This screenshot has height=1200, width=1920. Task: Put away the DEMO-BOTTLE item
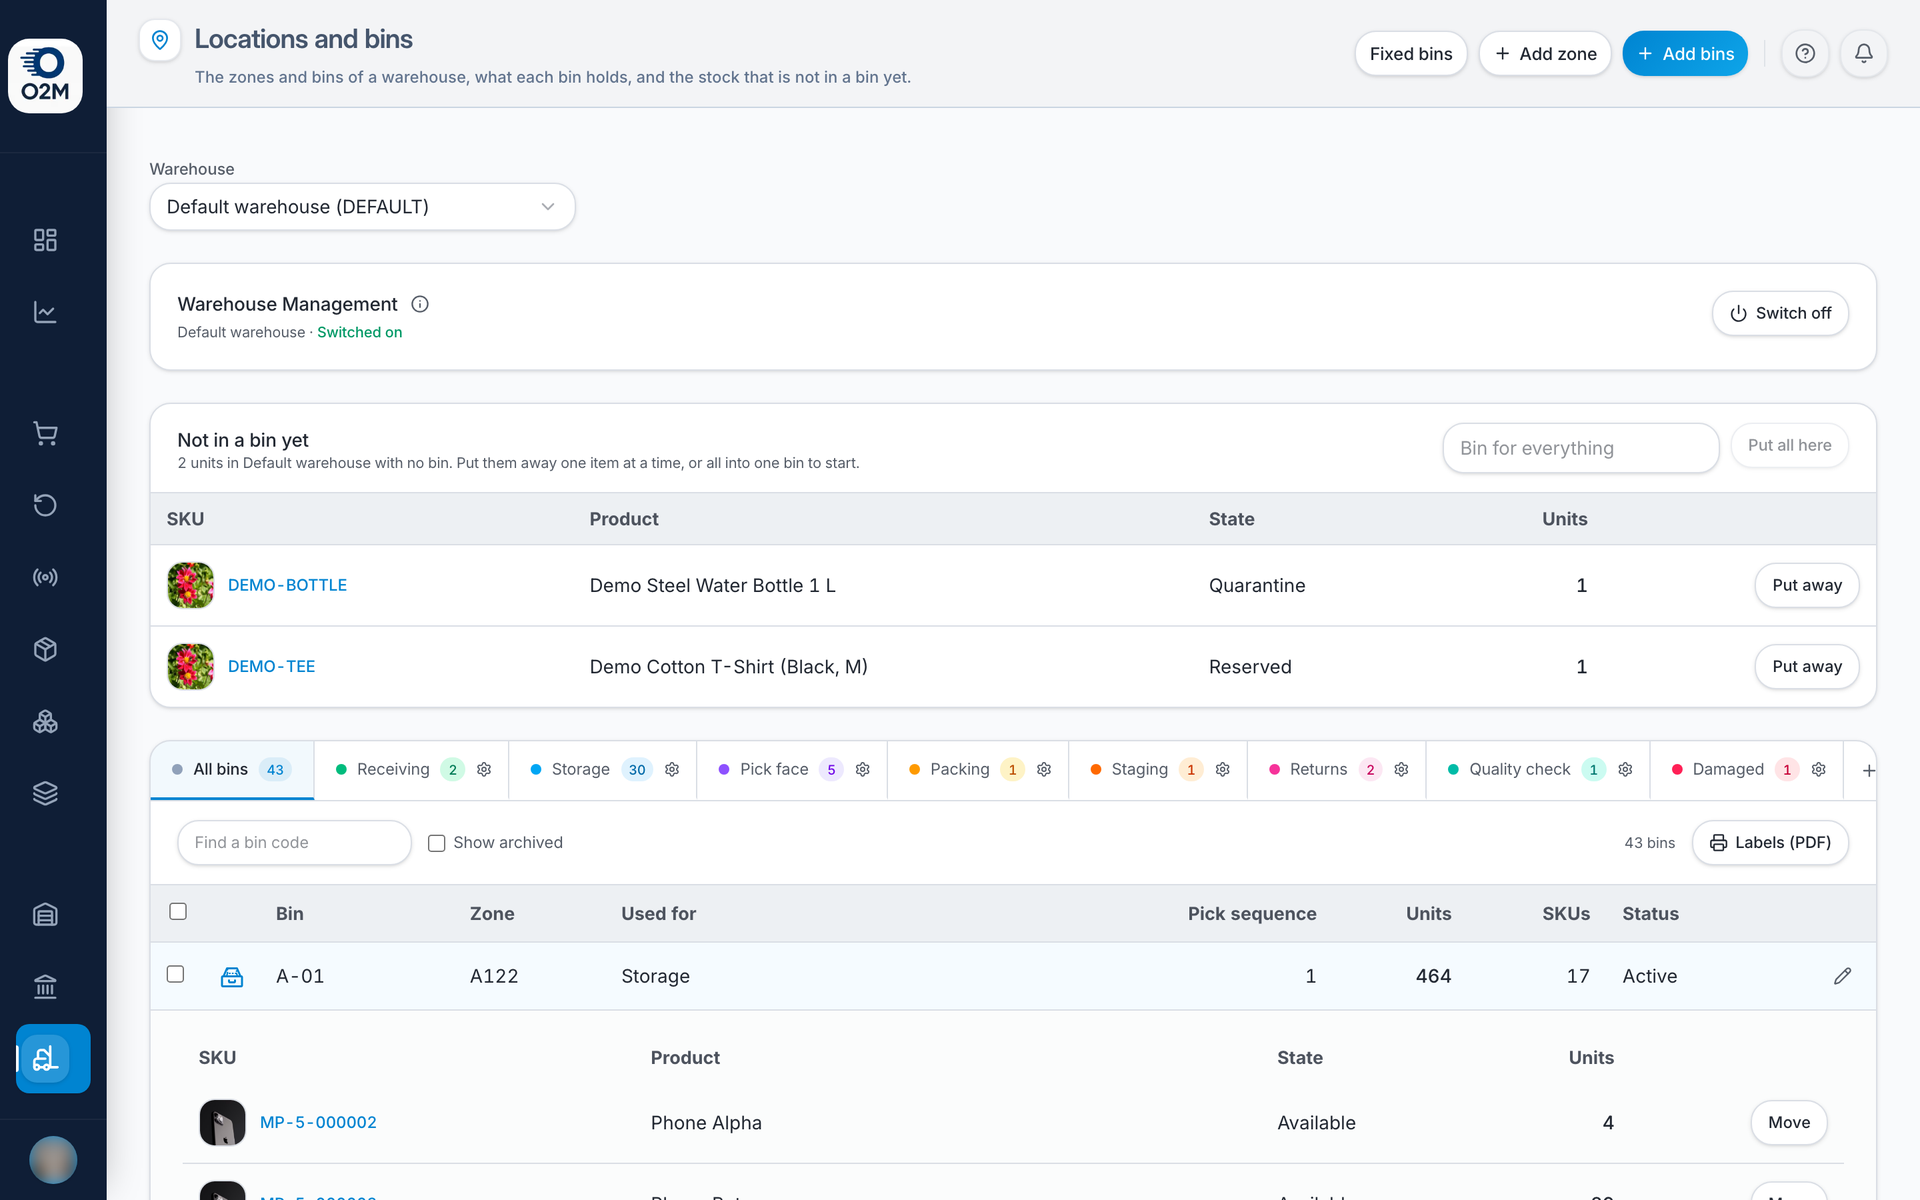coord(1806,585)
